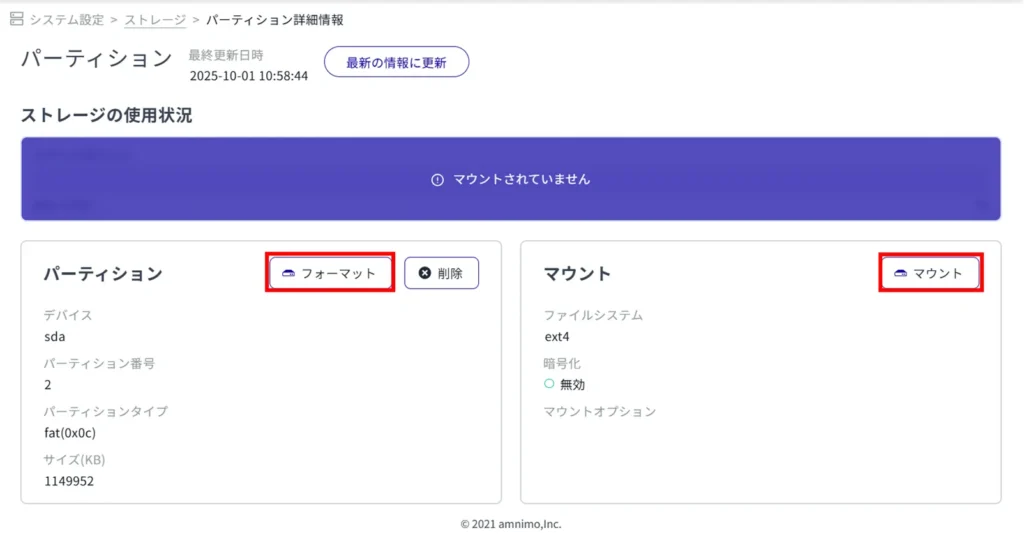Open the ストレージ breadcrumb link

[x=155, y=19]
